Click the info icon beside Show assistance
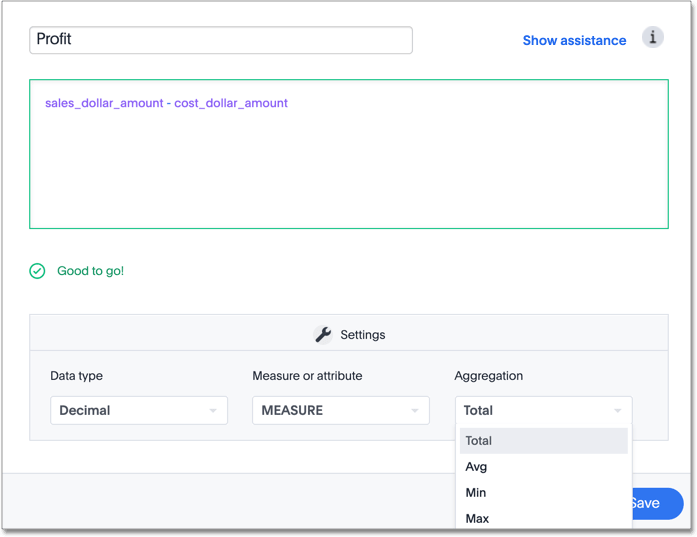Image resolution: width=697 pixels, height=537 pixels. pos(652,37)
